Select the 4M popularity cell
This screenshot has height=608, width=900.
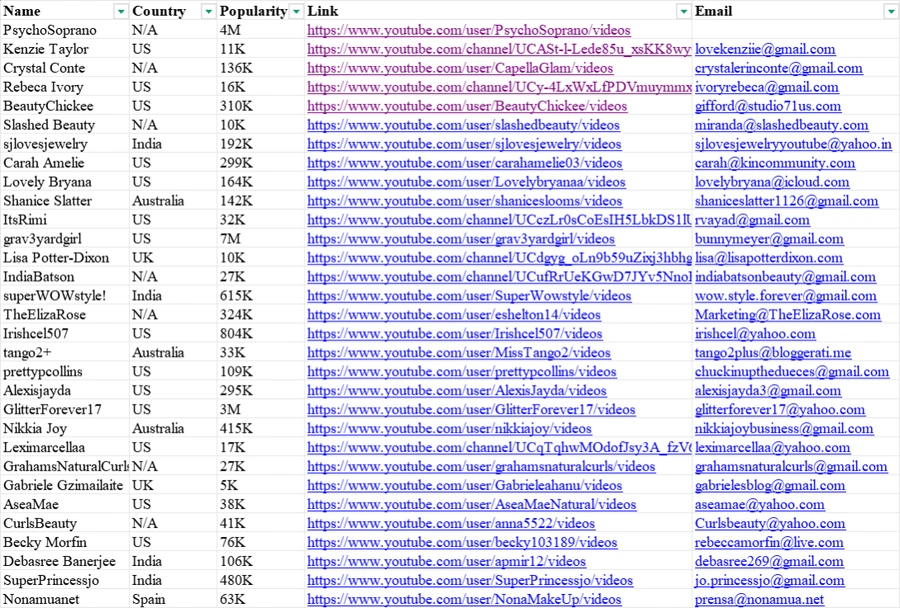pyautogui.click(x=261, y=30)
